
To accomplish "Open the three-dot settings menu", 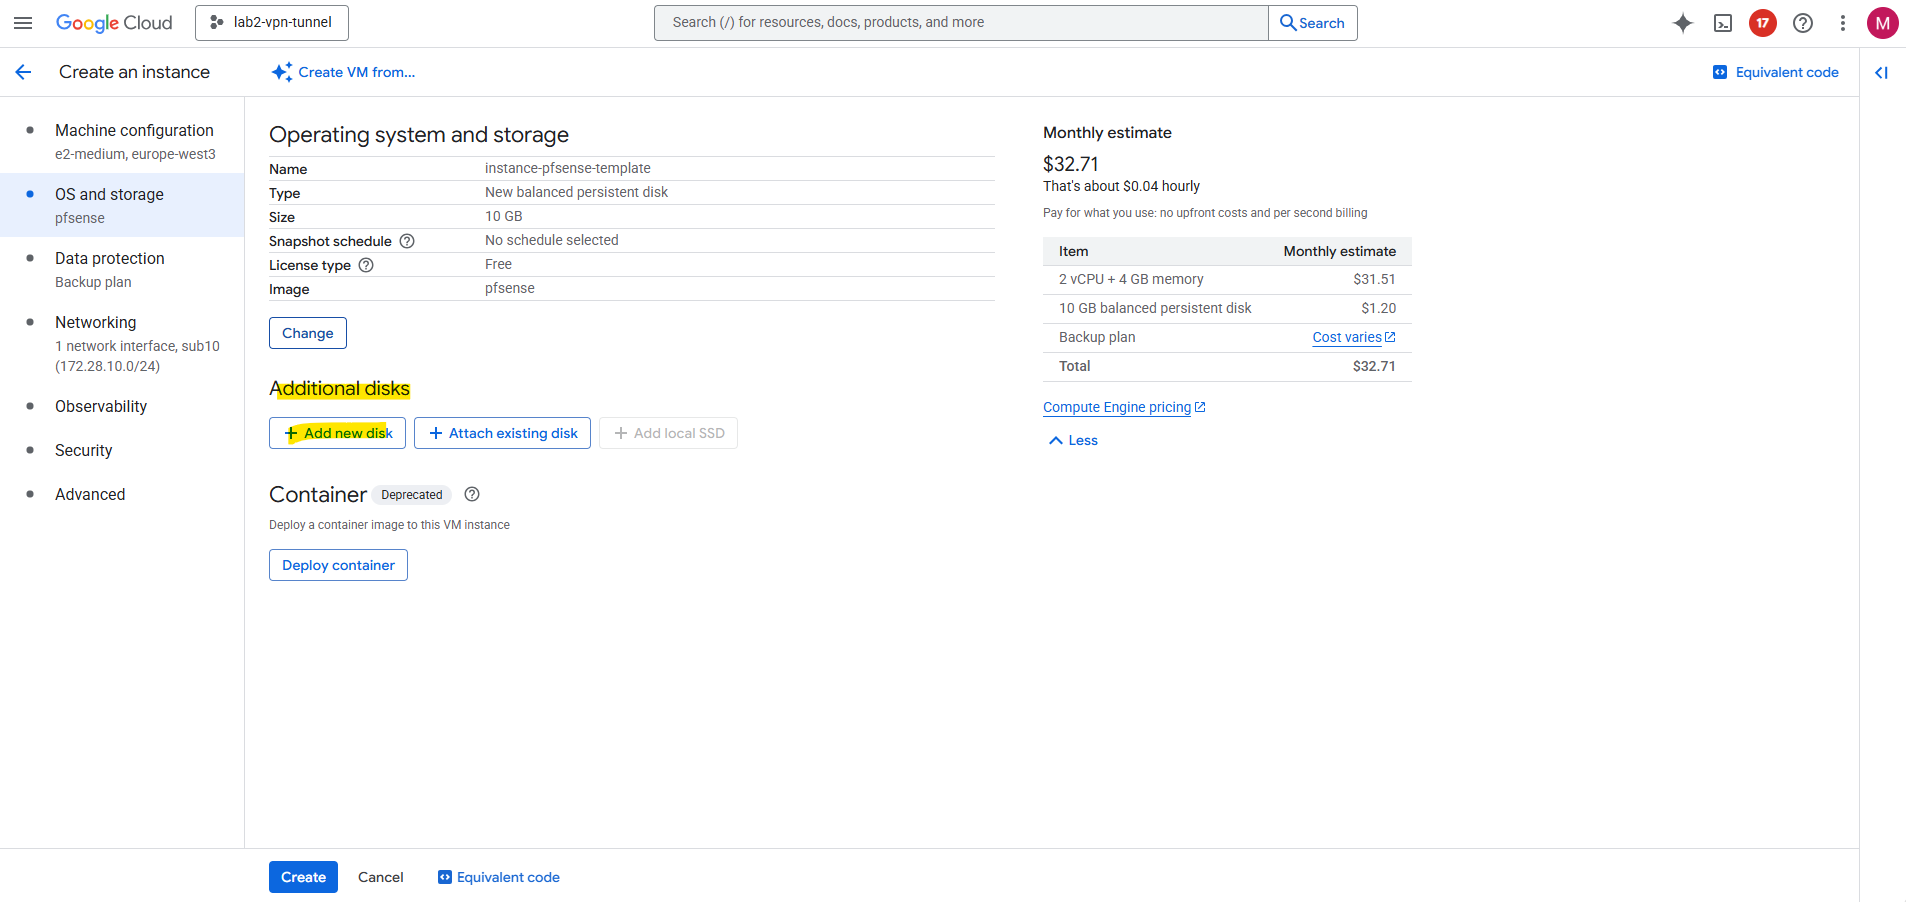I will [1843, 23].
